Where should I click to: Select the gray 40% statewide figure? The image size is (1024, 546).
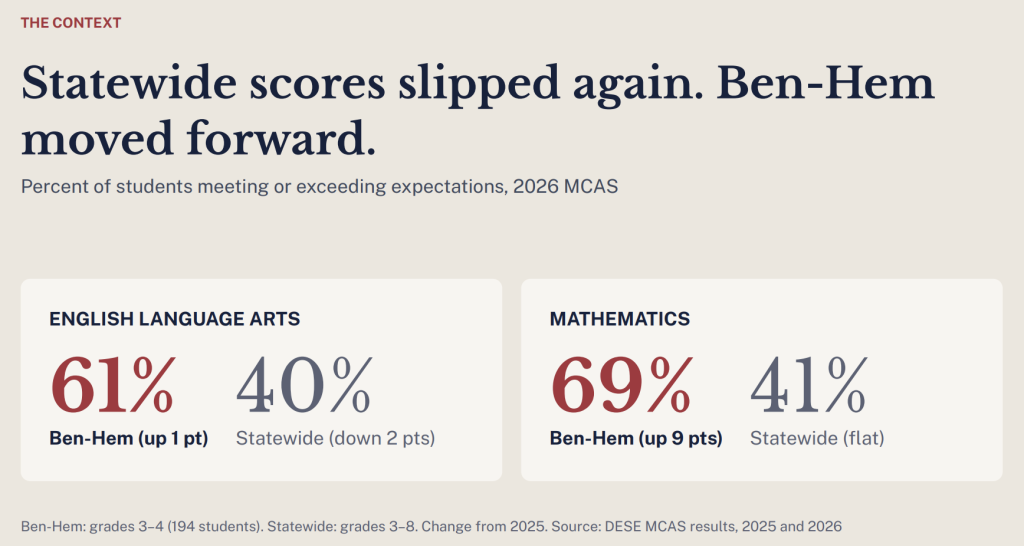point(304,386)
